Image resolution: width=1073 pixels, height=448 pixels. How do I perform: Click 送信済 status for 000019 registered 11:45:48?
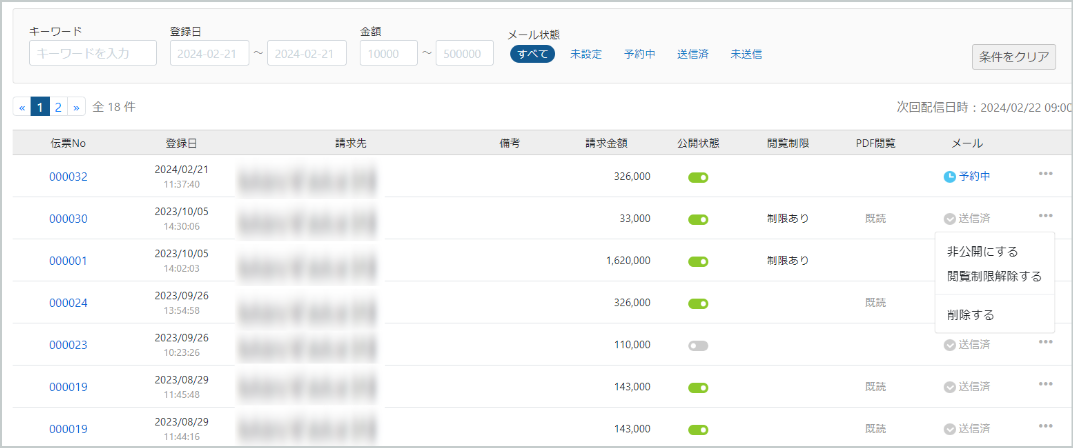point(967,387)
